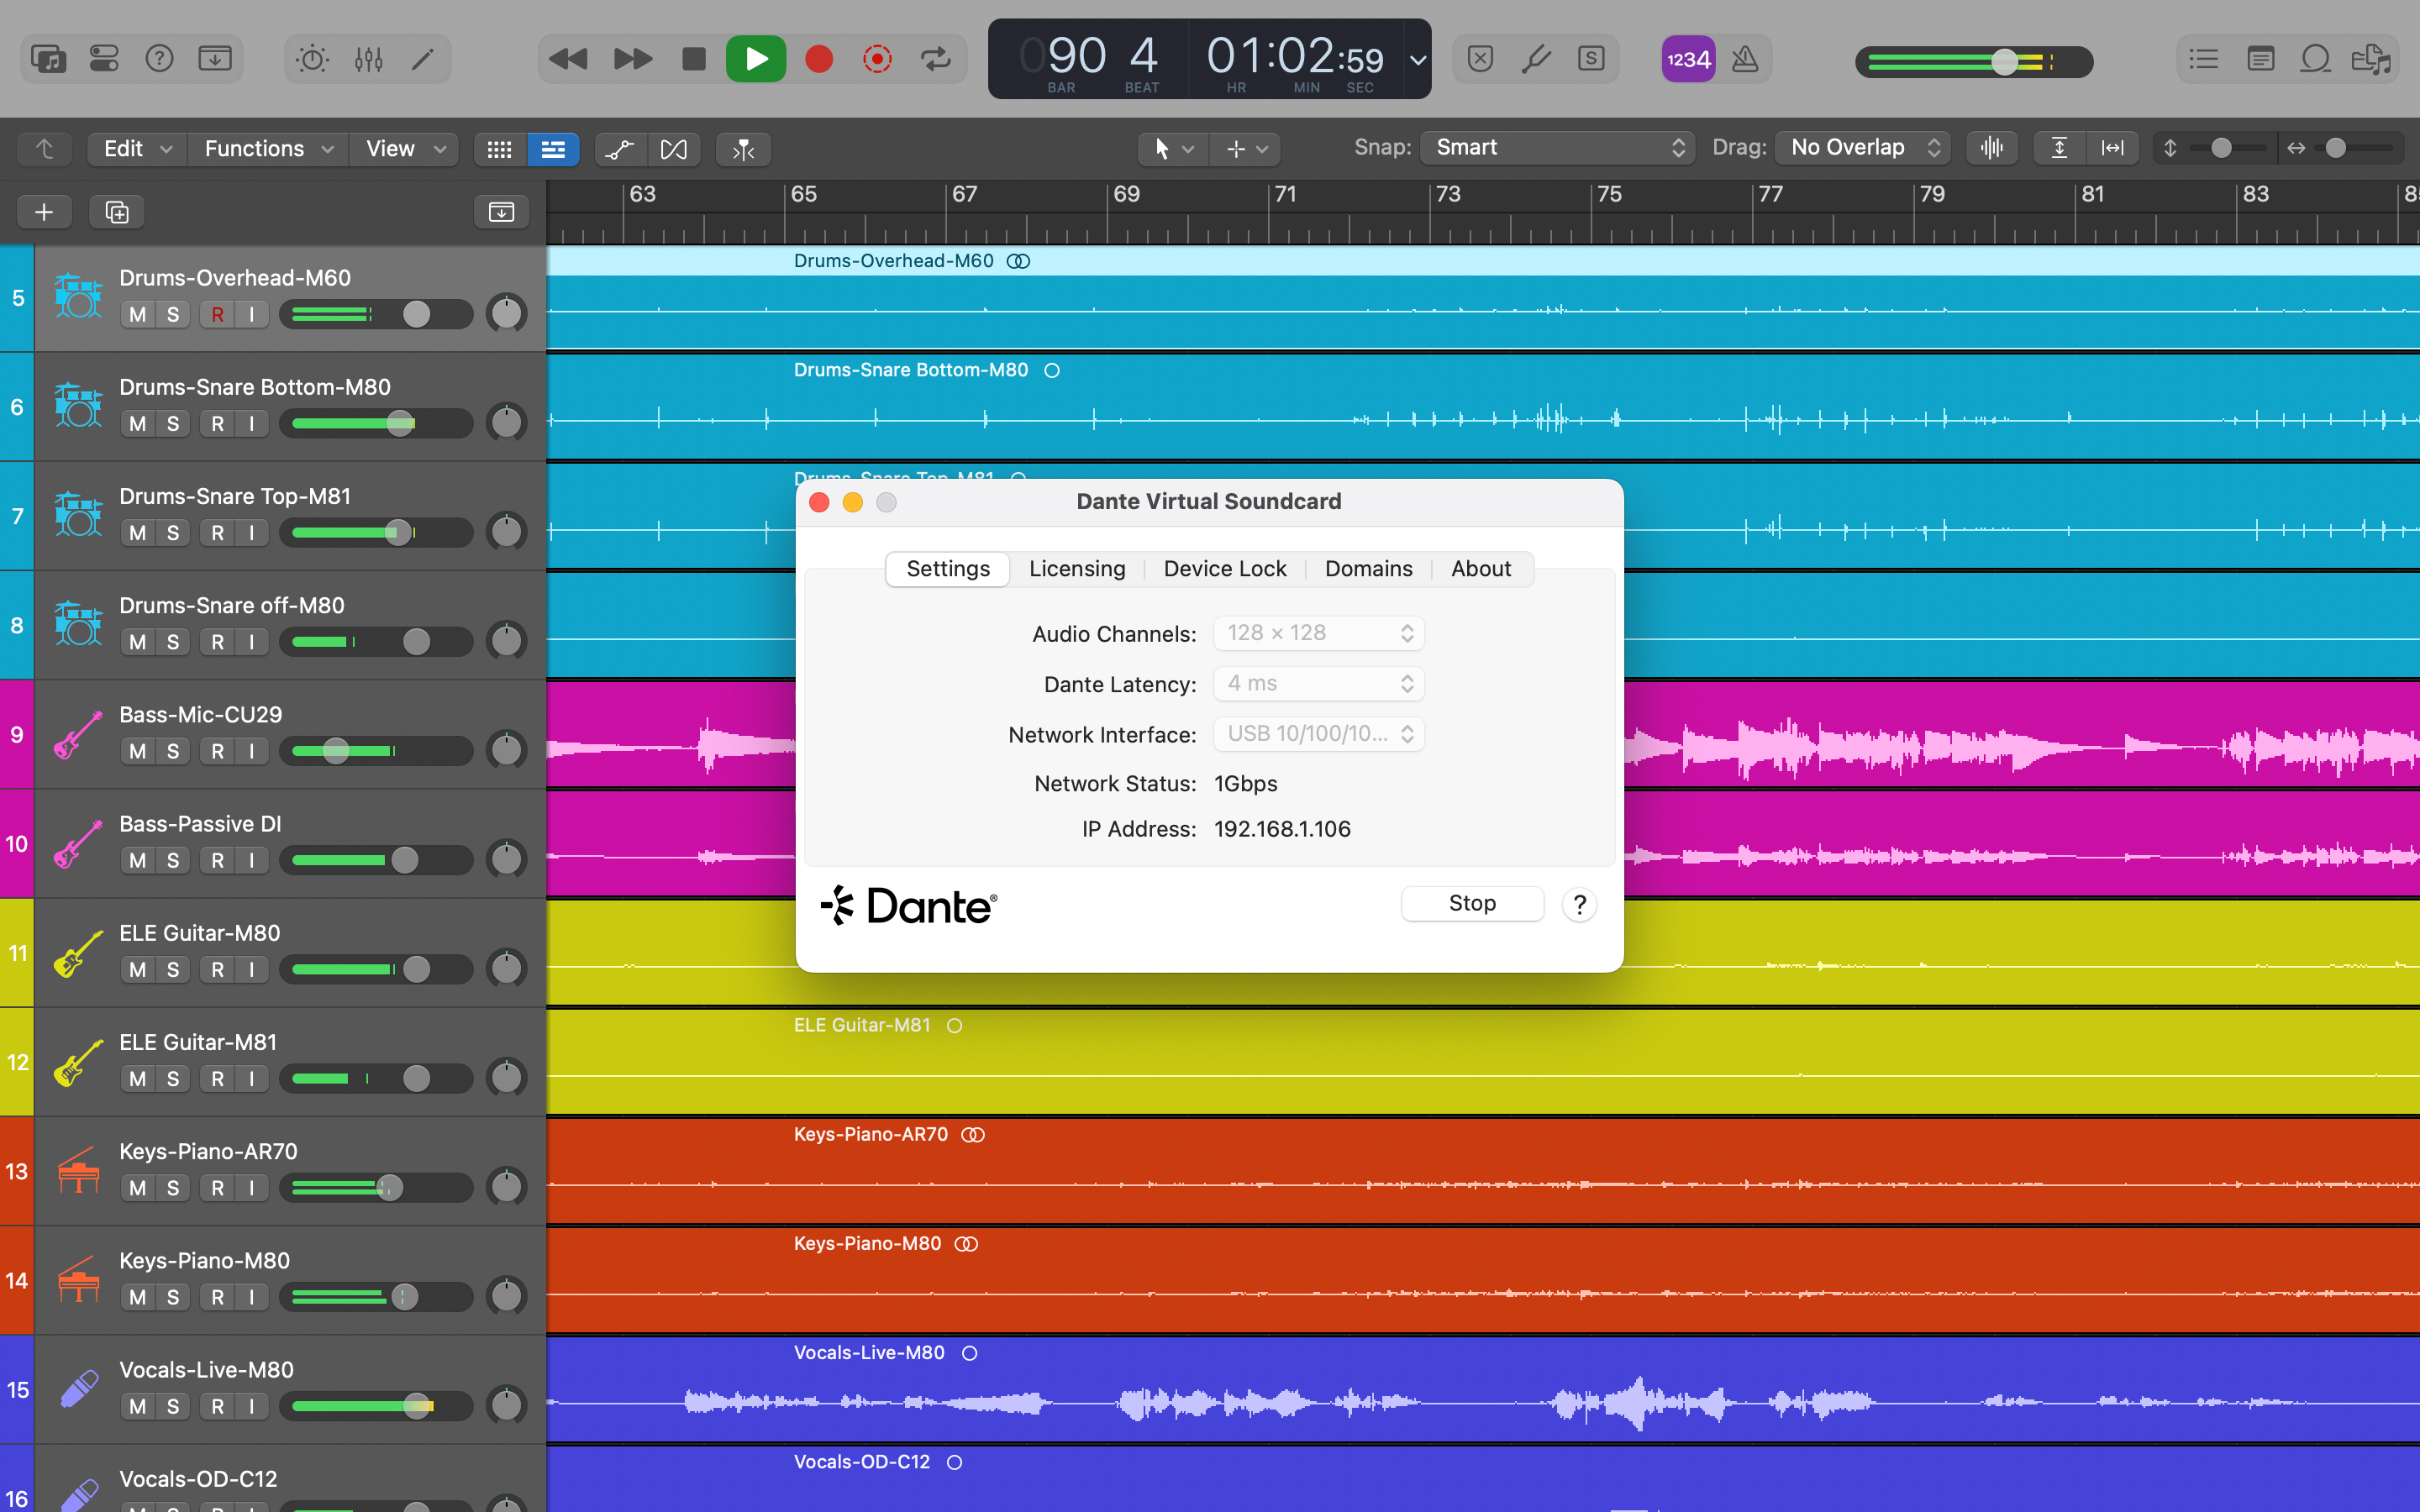Open the Note Pads icon
This screenshot has height=1512, width=2420.
tap(2261, 59)
